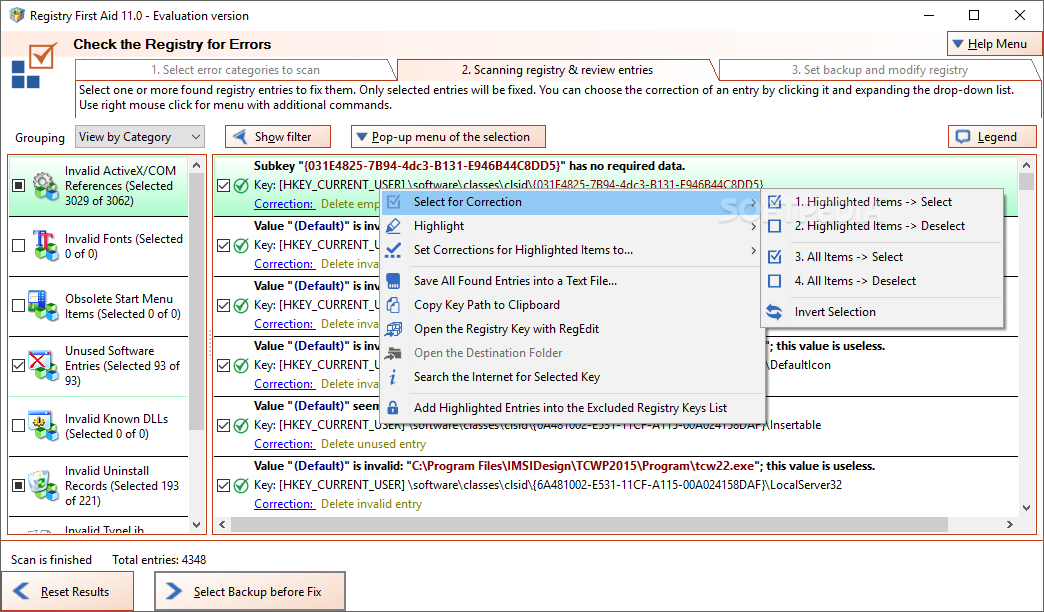
Task: Click Add Highlighted Entries into Excluded List
Action: (573, 408)
